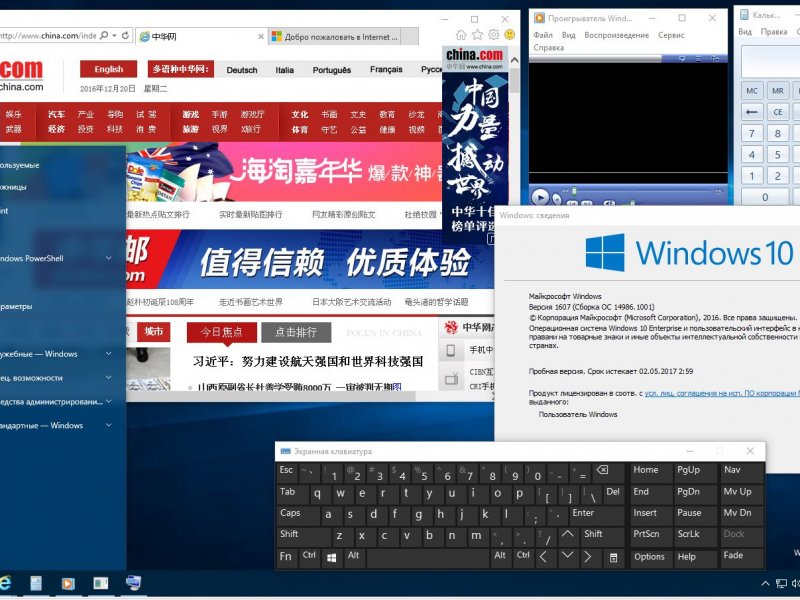Open Internet Explorer favorites star
Image resolution: width=800 pixels, height=600 pixels.
pos(478,35)
